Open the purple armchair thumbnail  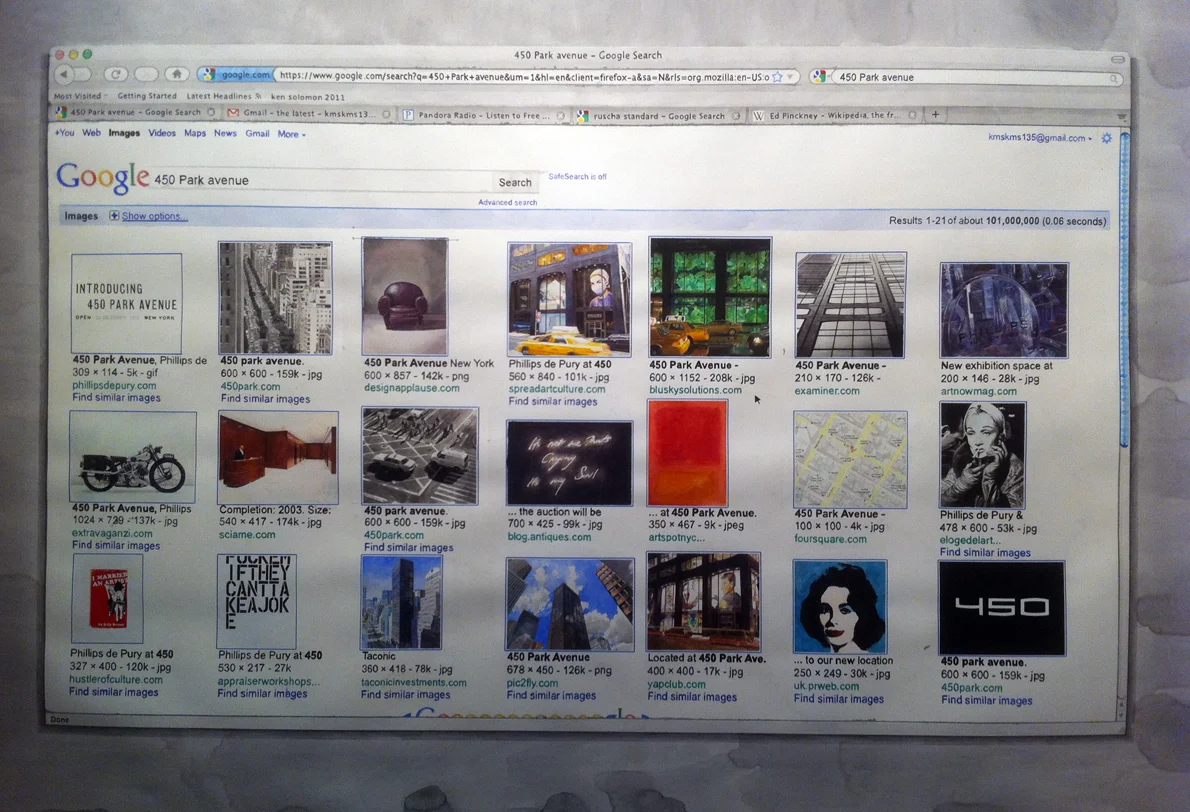coord(405,296)
